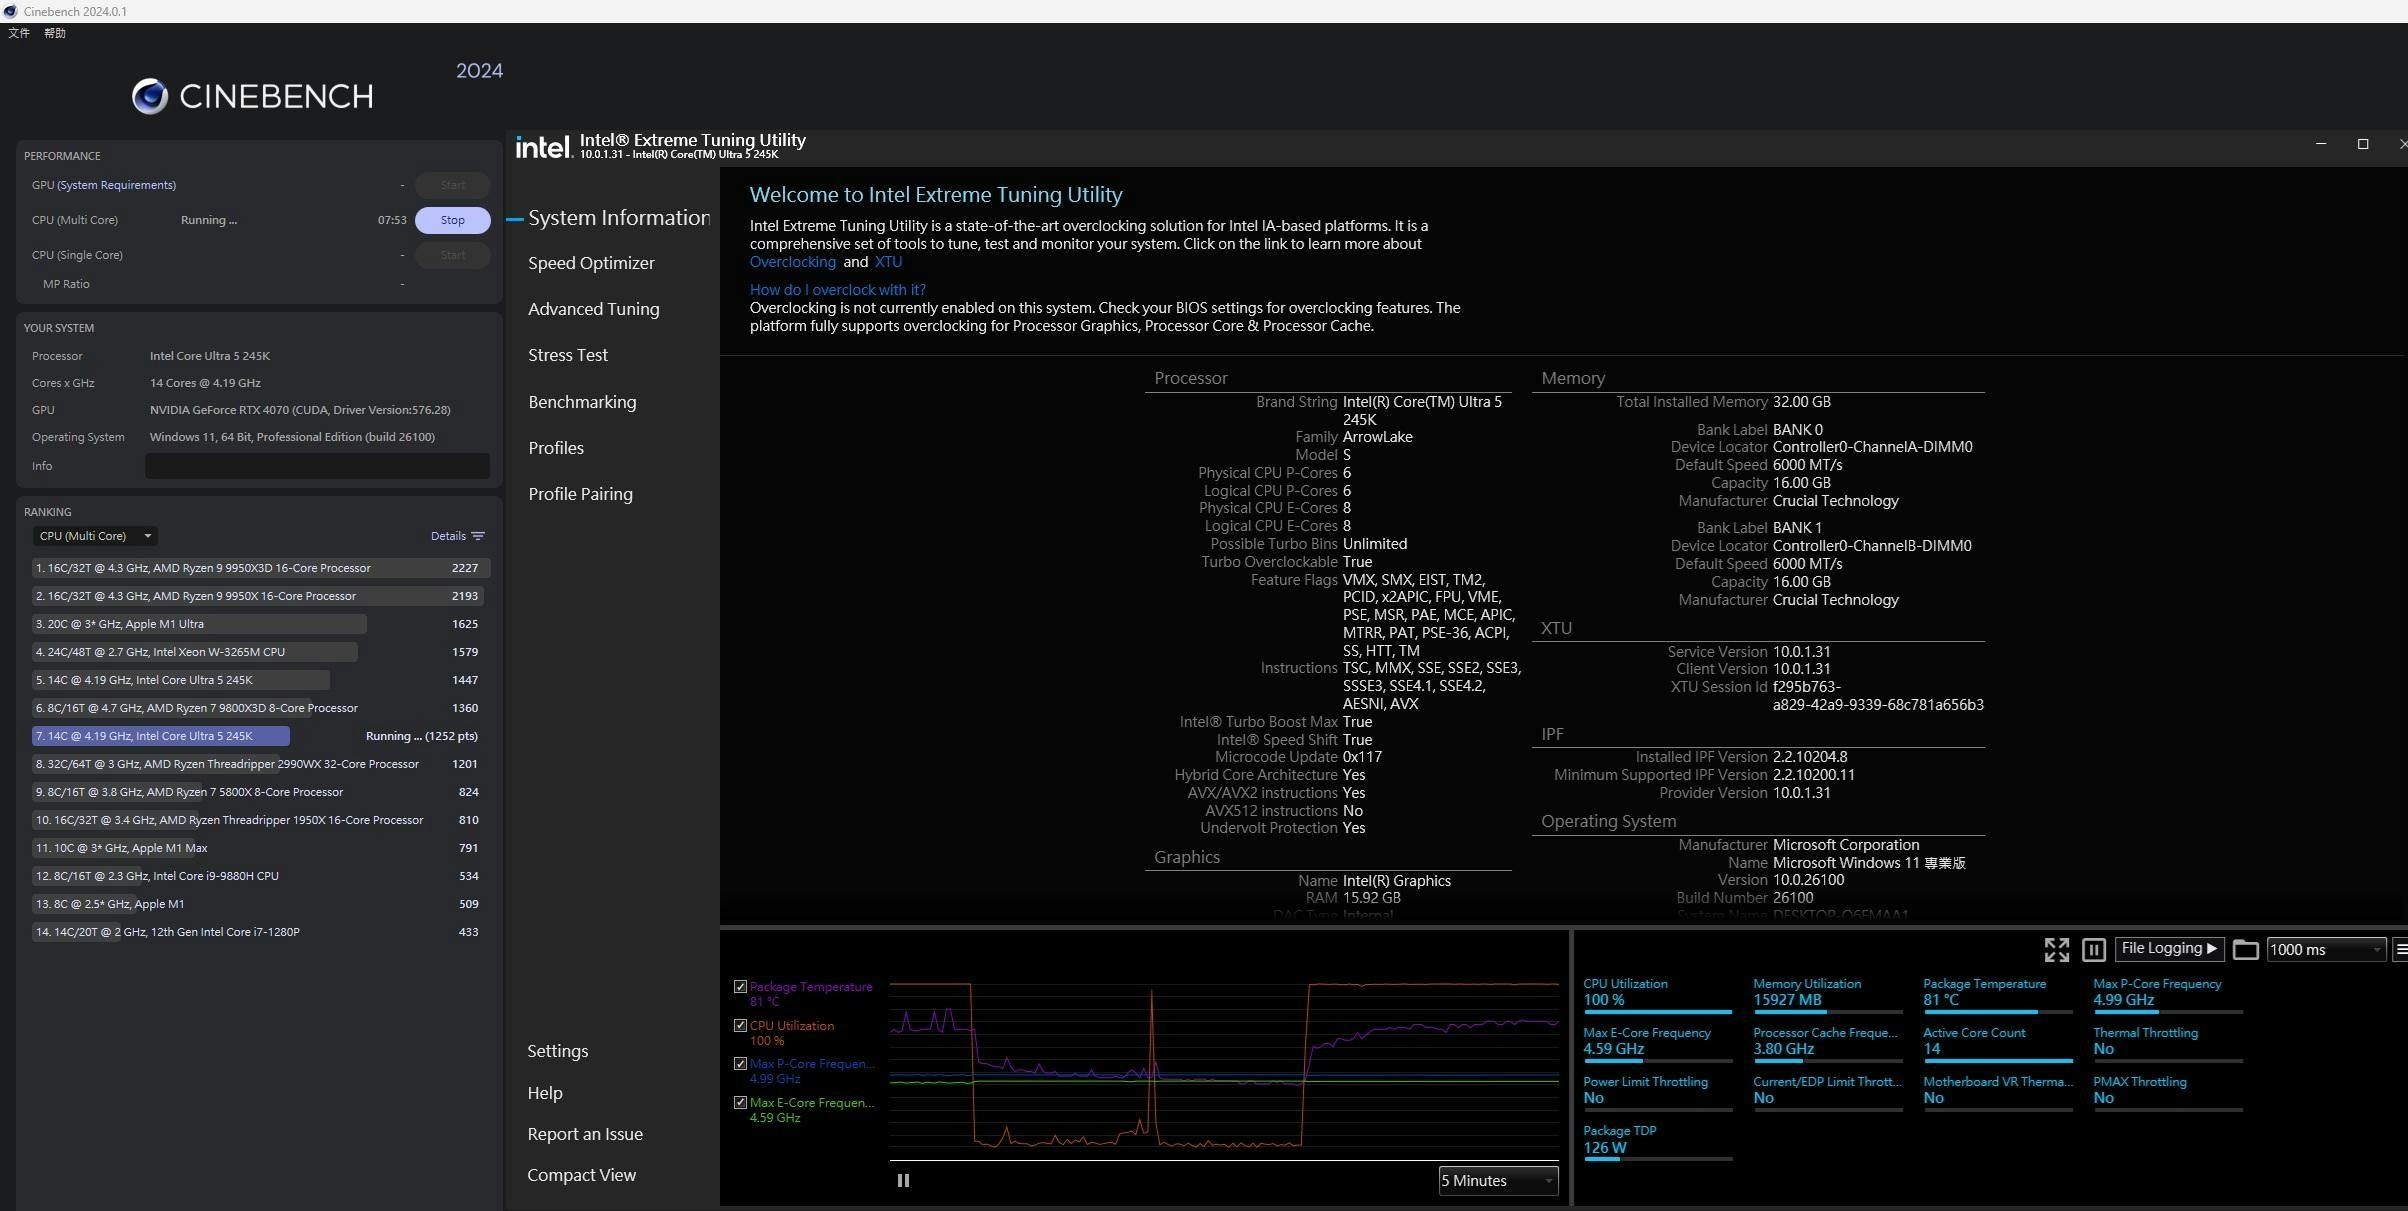Switch to the Stress Test section
Image resolution: width=2408 pixels, height=1211 pixels.
567,355
